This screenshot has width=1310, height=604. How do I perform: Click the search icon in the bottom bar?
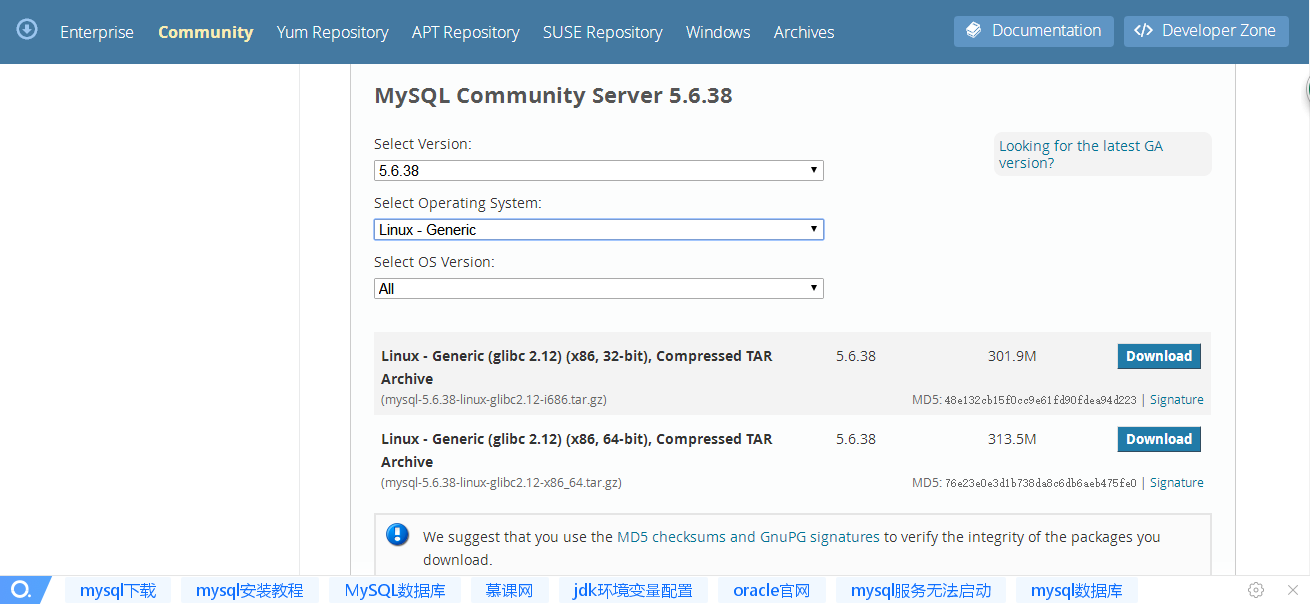[21, 590]
